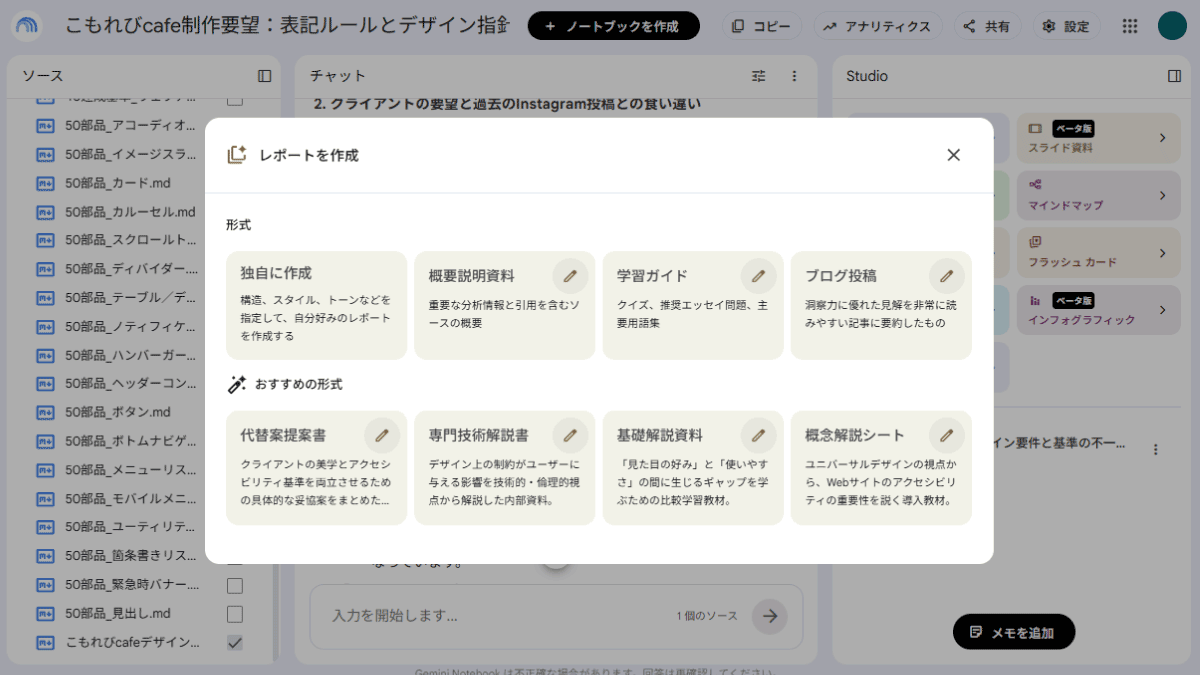Click the md file icon of 50部品_ボタン.md
Image resolution: width=1200 pixels, height=675 pixels.
coord(45,412)
